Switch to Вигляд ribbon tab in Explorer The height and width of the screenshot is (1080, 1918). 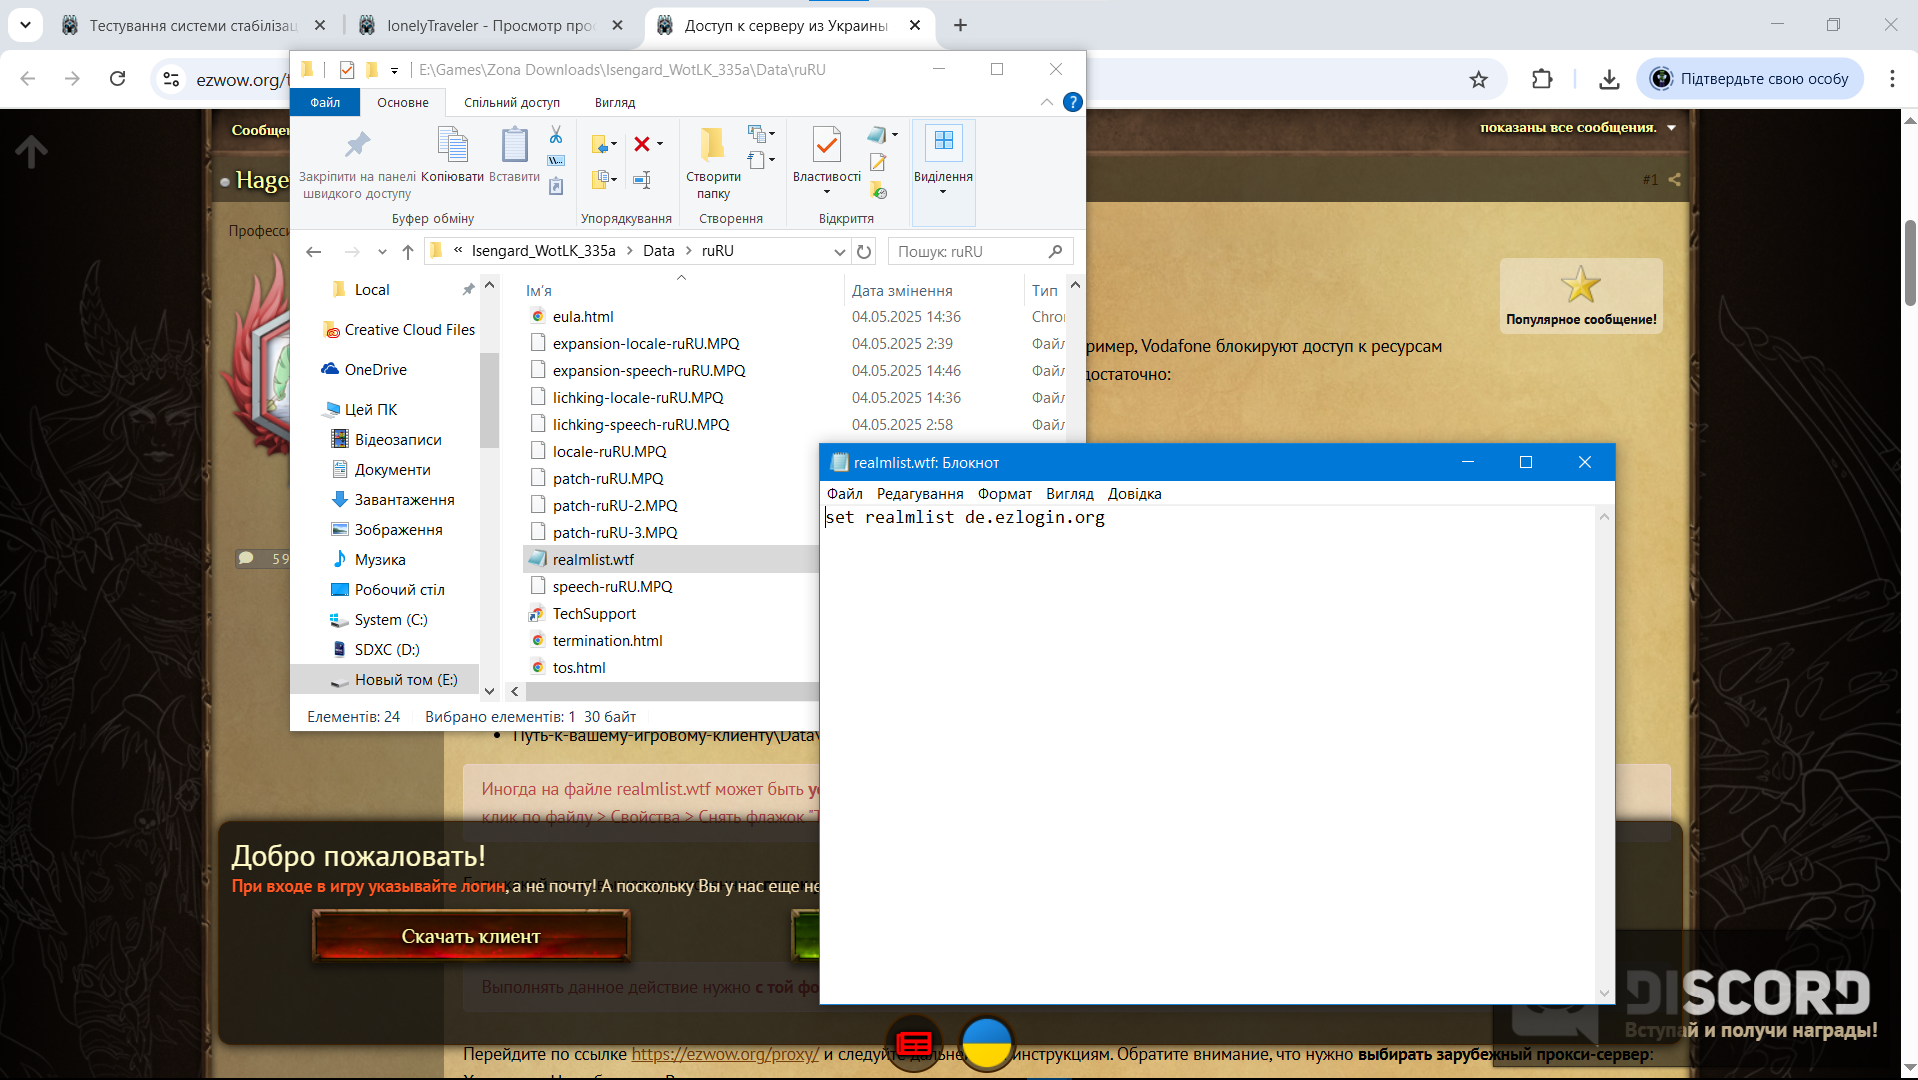tap(615, 102)
